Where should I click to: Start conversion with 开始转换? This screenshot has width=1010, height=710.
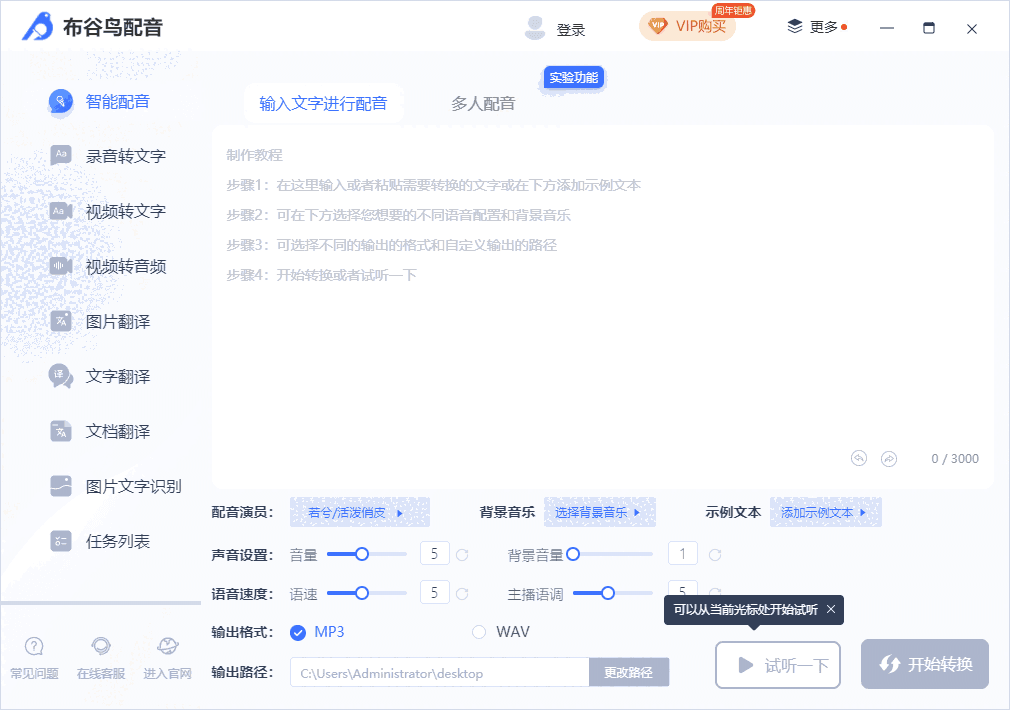(924, 663)
